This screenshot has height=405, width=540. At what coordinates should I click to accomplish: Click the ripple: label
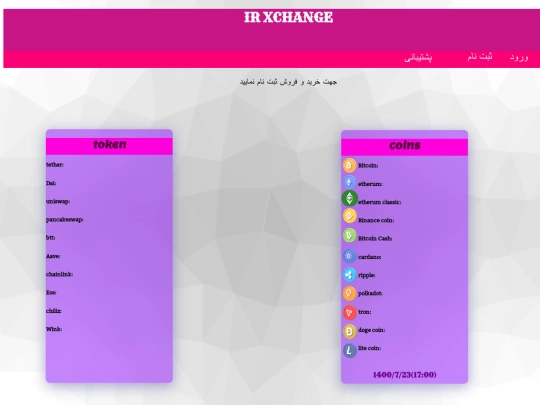tap(367, 275)
